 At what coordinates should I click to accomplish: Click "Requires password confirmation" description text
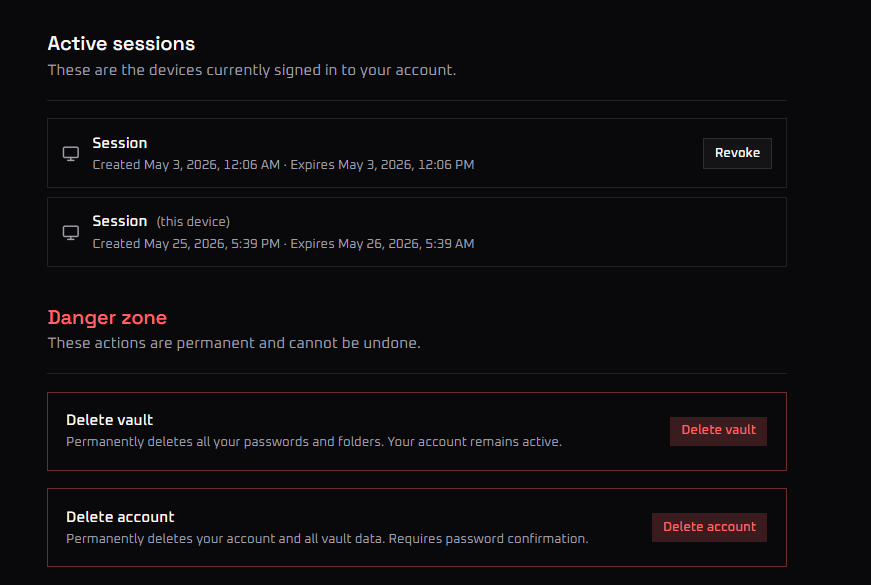pos(488,539)
